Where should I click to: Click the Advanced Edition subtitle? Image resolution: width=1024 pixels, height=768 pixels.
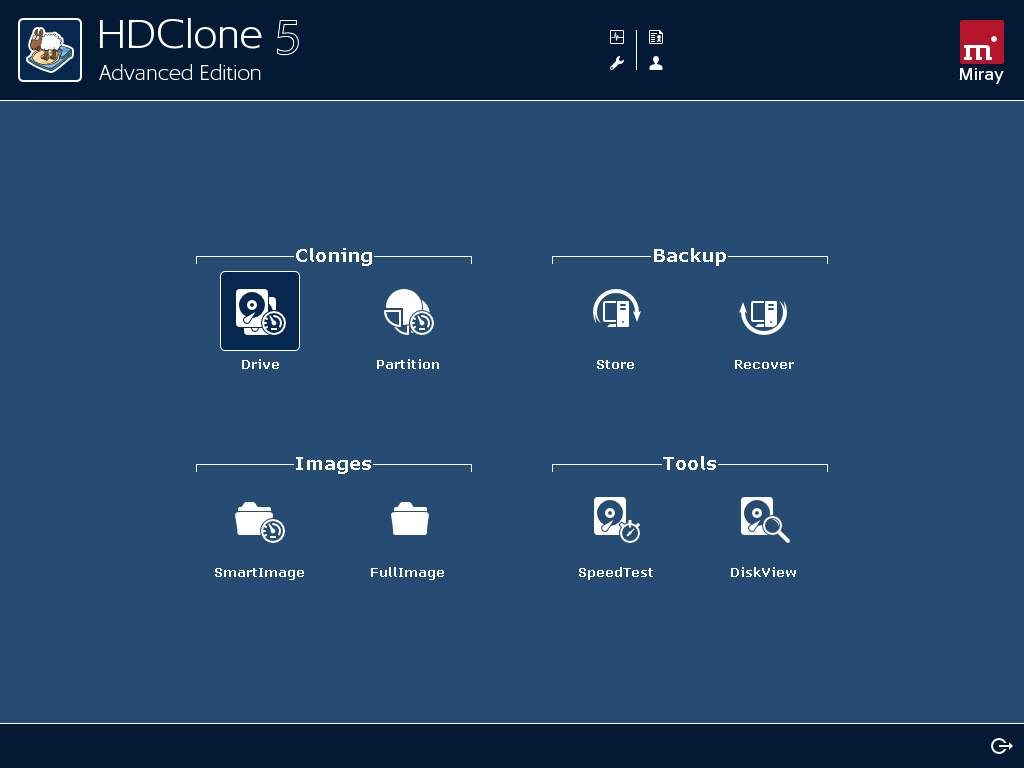pos(180,72)
